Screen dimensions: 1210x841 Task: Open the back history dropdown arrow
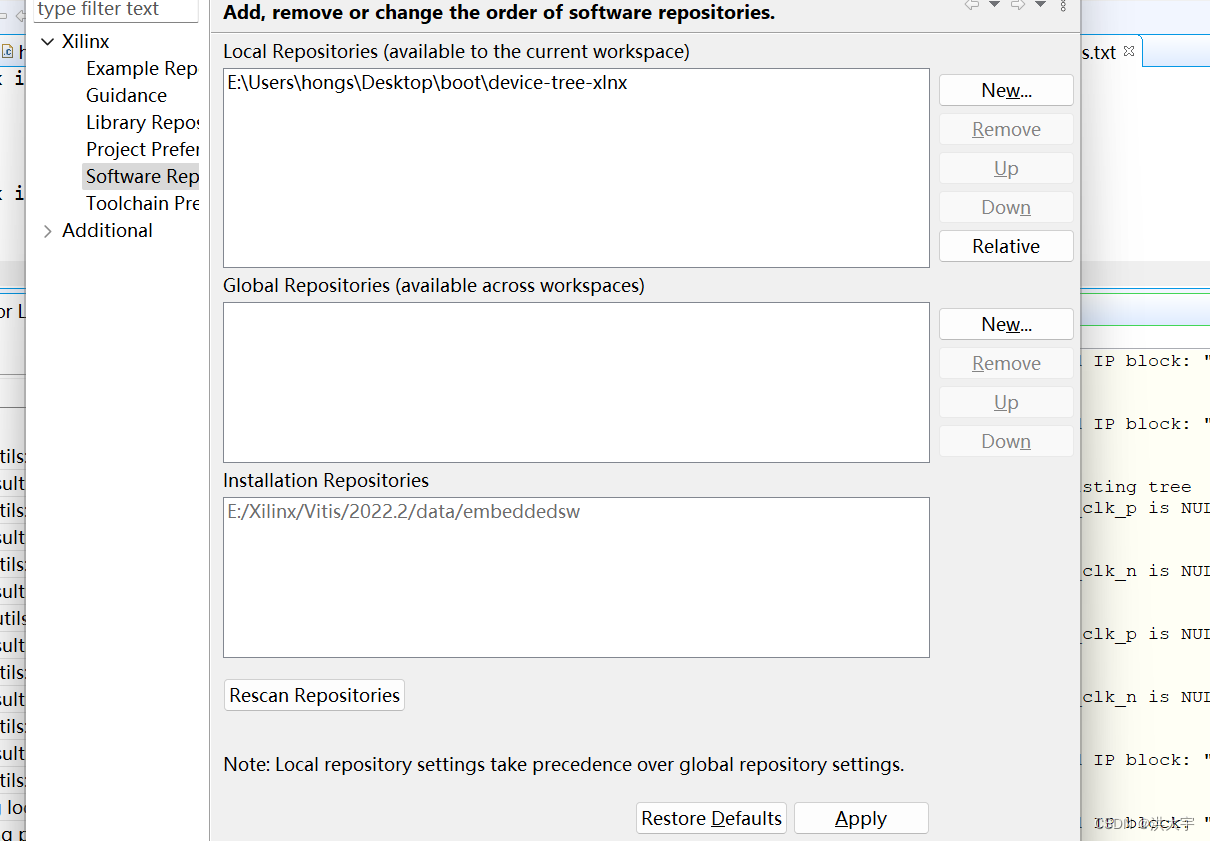click(994, 5)
